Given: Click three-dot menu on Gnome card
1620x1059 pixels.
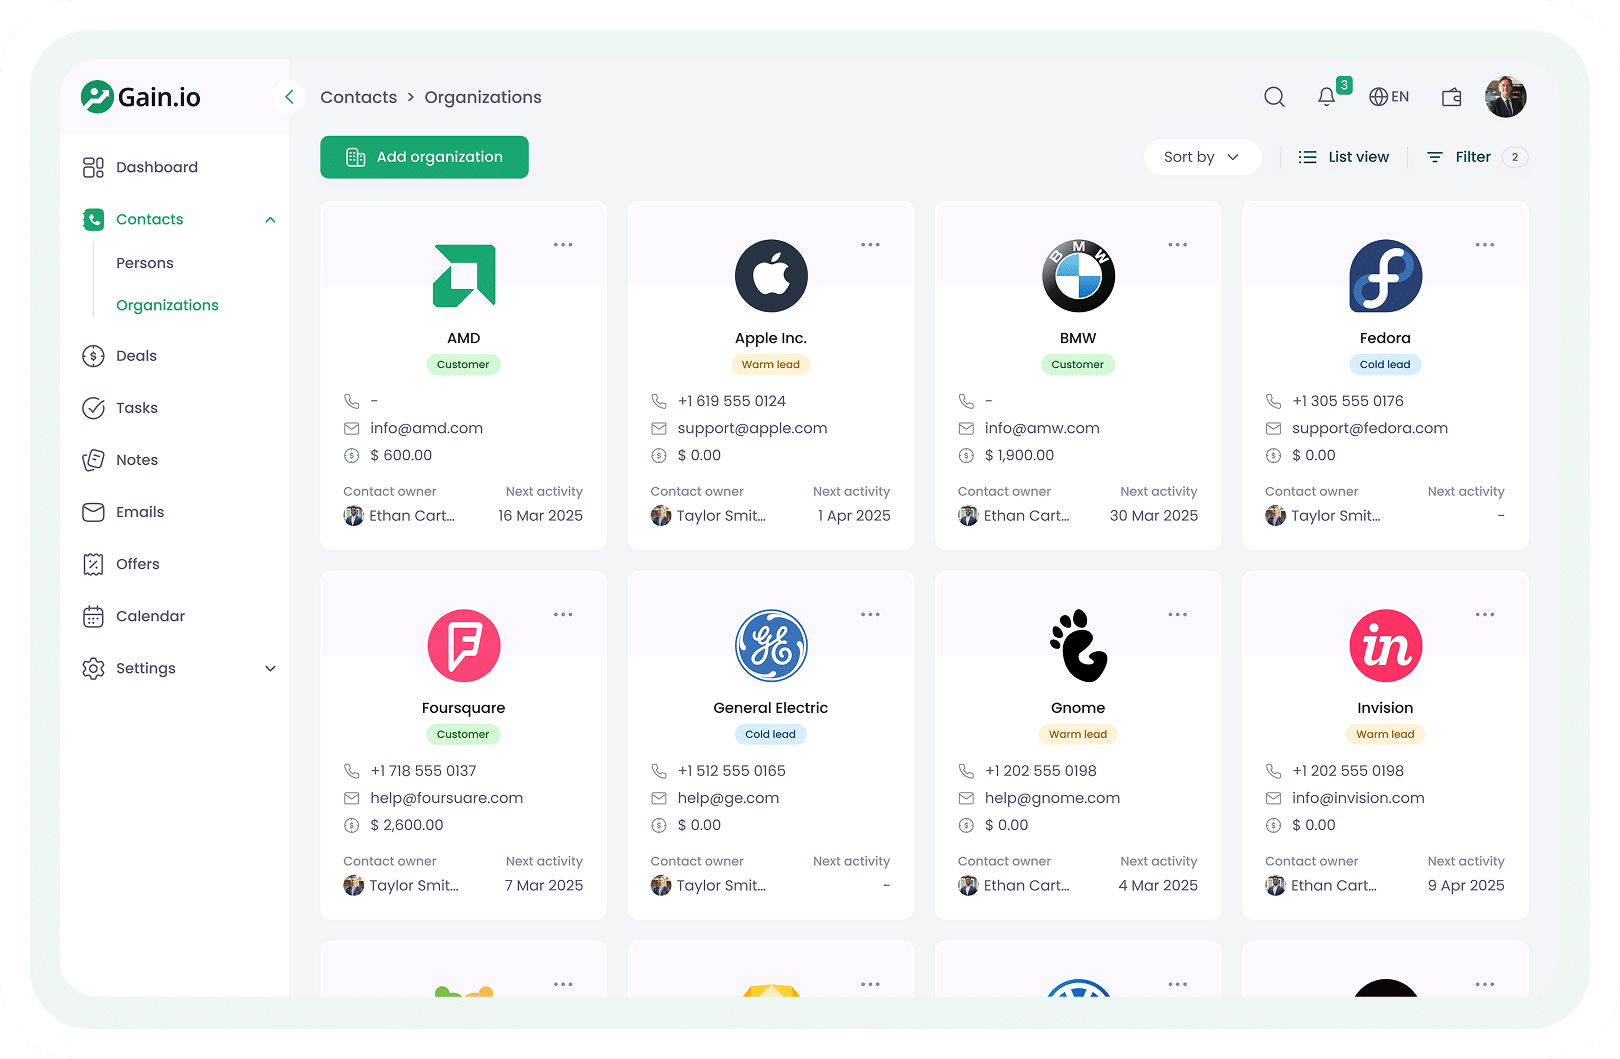Looking at the screenshot, I should coord(1177,615).
